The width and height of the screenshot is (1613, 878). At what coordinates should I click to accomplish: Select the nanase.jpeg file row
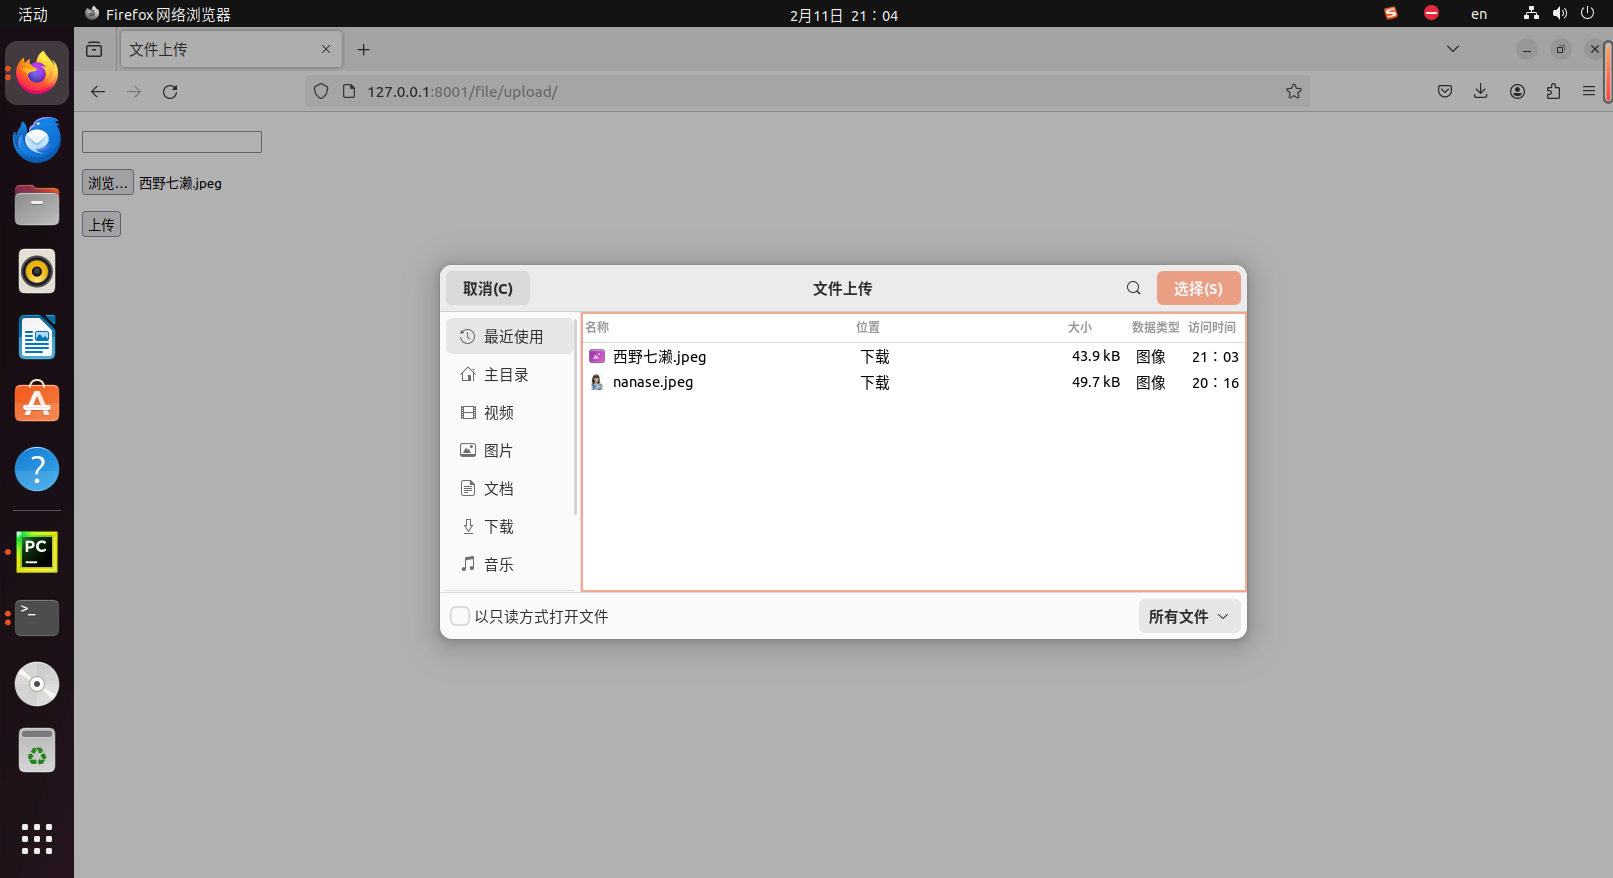point(653,383)
